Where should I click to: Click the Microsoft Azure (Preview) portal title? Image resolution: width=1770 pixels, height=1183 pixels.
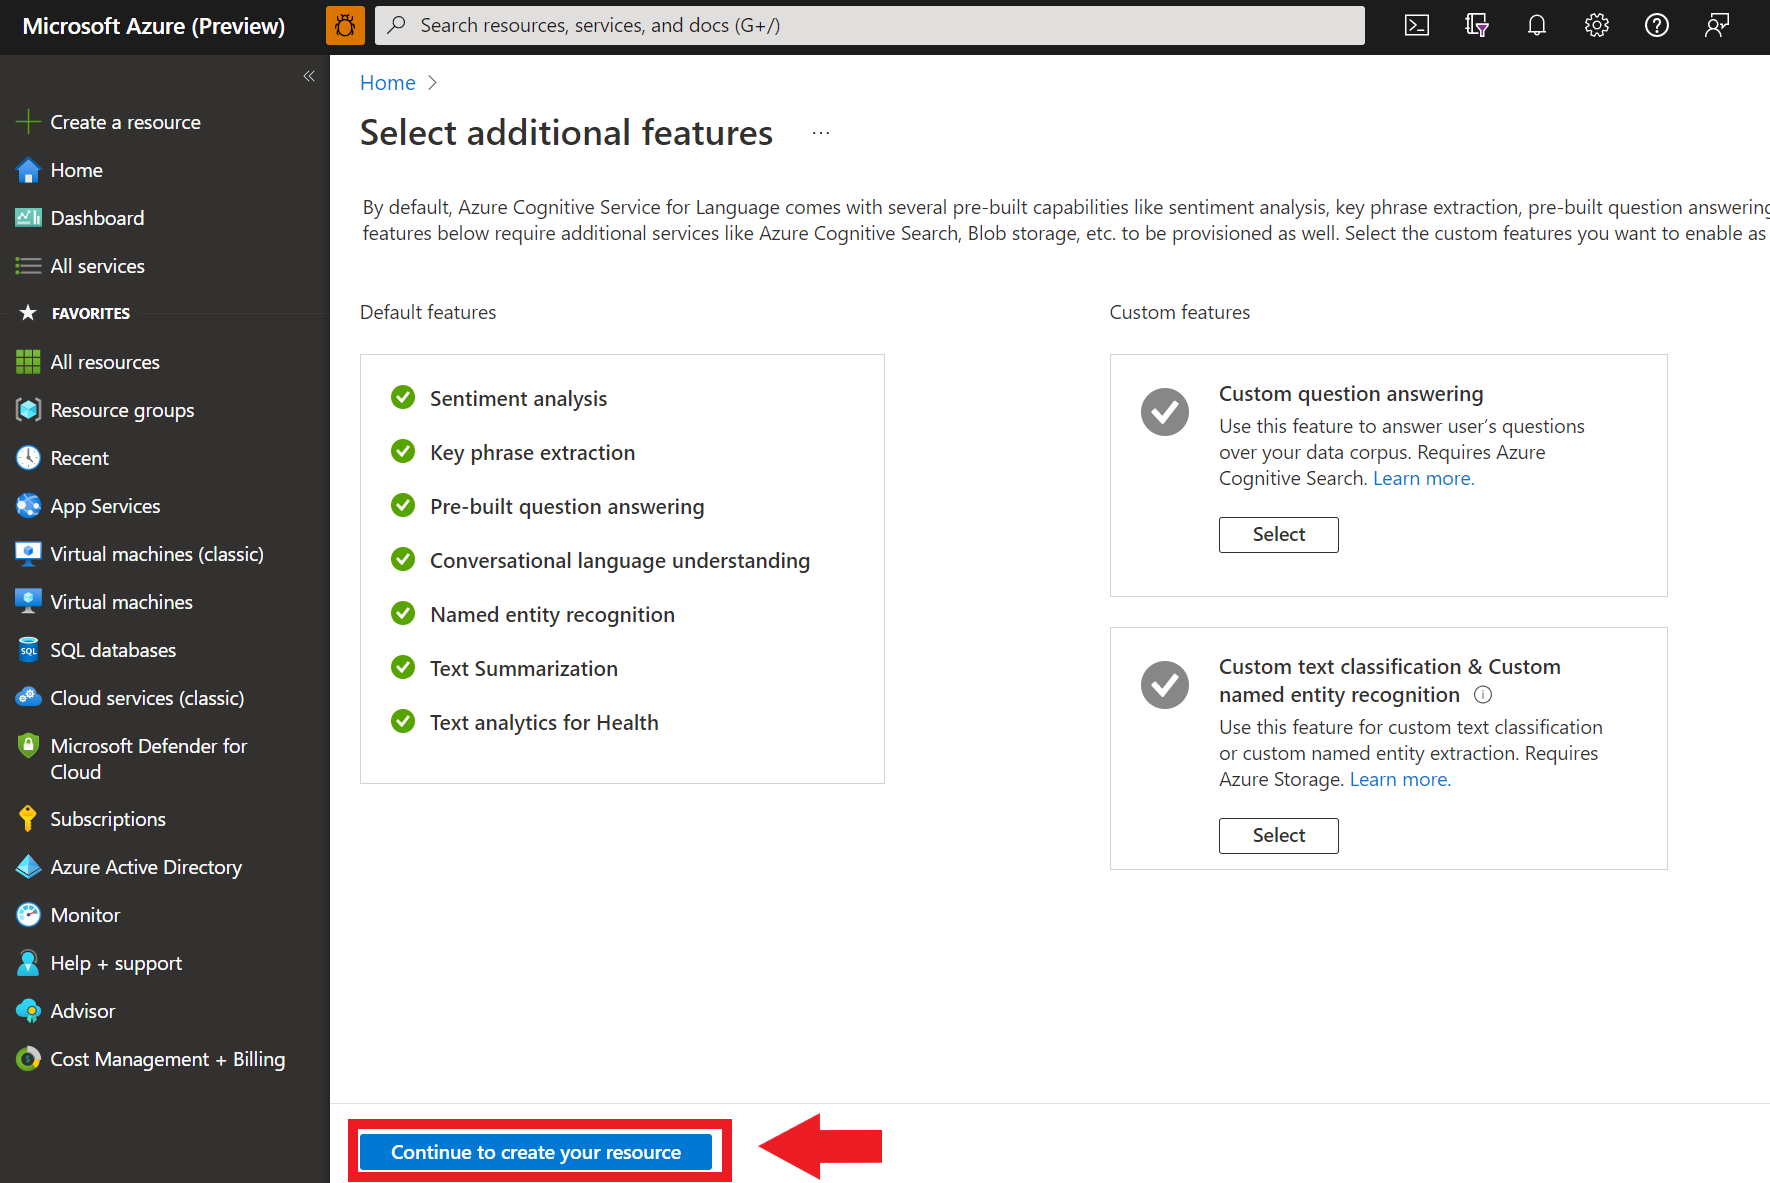154,26
